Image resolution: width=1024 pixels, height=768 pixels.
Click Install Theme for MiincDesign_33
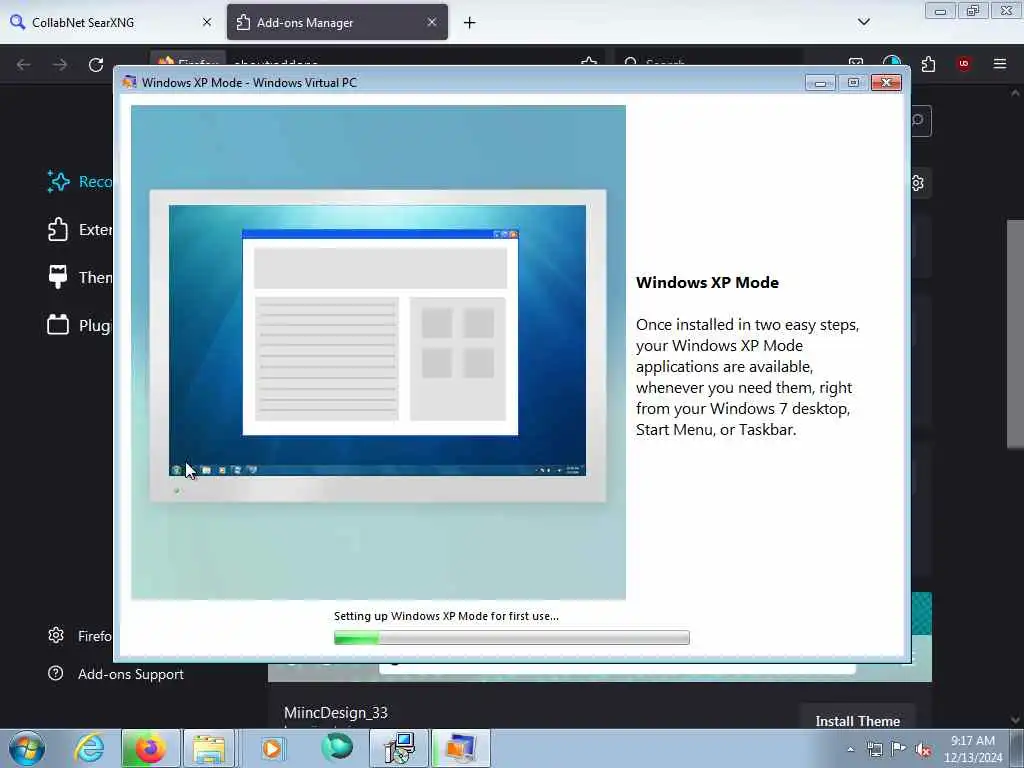(x=857, y=720)
